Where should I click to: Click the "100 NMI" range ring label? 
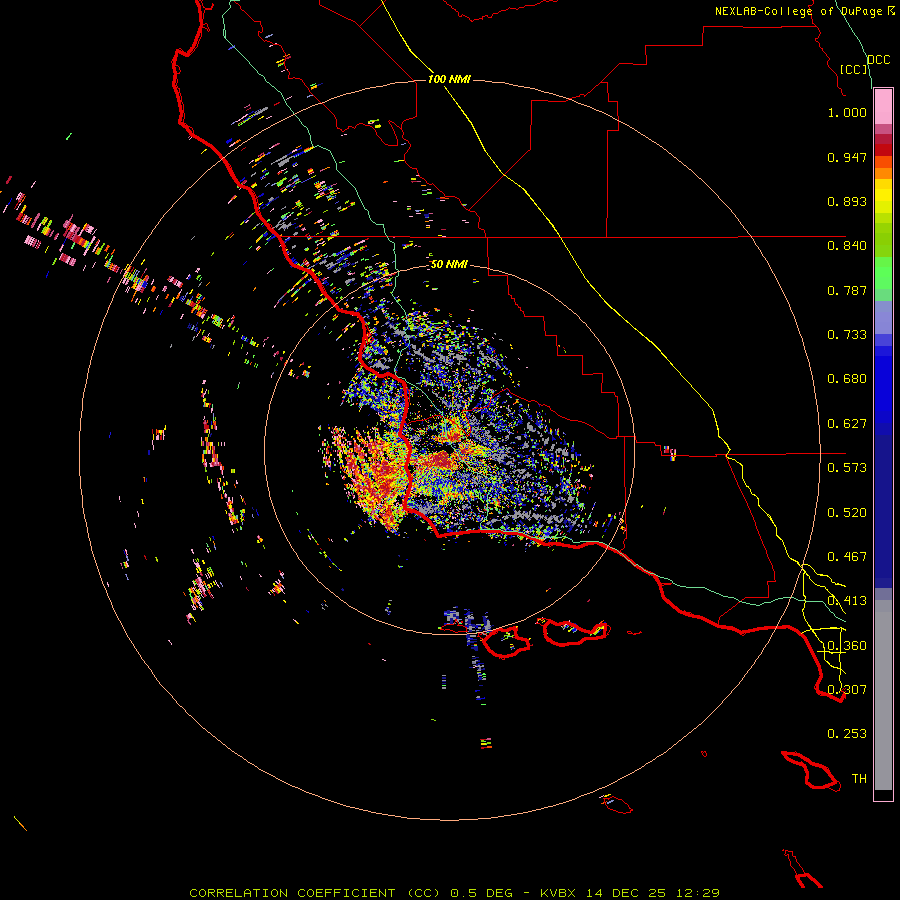click(449, 79)
